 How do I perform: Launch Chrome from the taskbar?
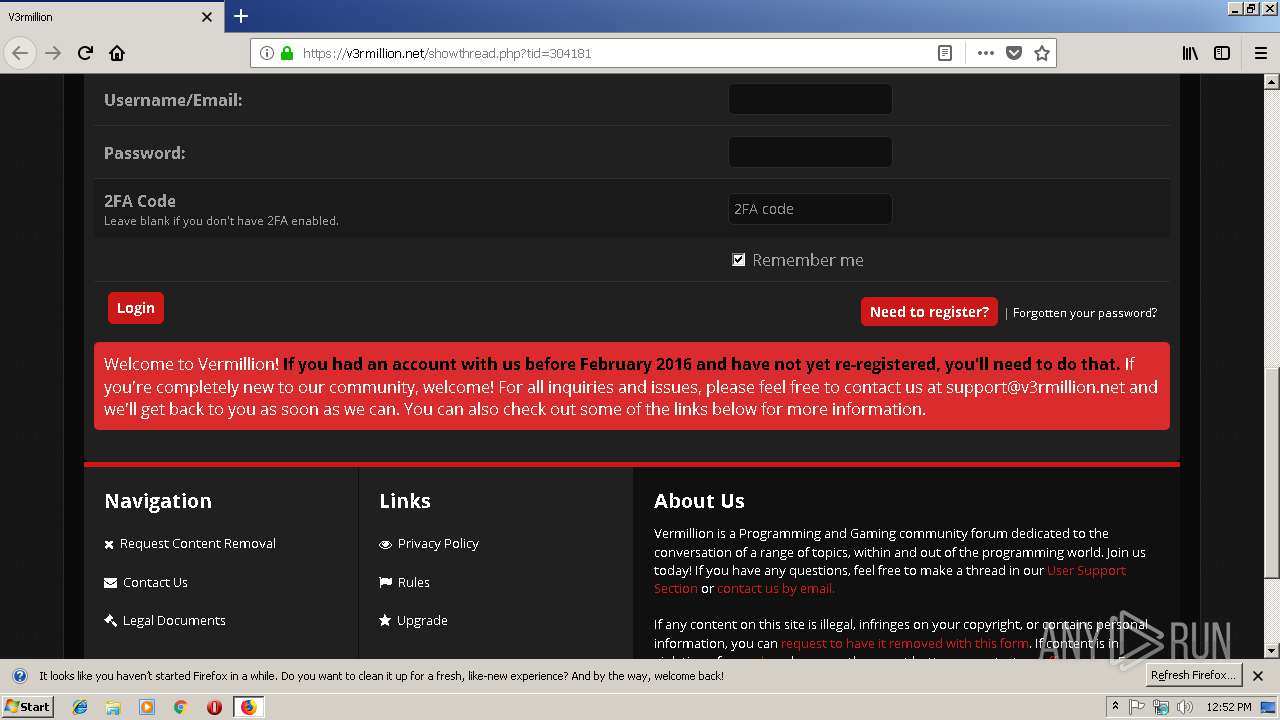tap(180, 707)
